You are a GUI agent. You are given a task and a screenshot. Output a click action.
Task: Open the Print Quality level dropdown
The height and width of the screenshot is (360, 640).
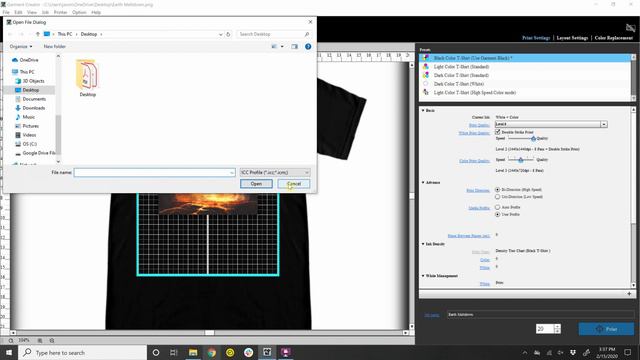tap(604, 124)
